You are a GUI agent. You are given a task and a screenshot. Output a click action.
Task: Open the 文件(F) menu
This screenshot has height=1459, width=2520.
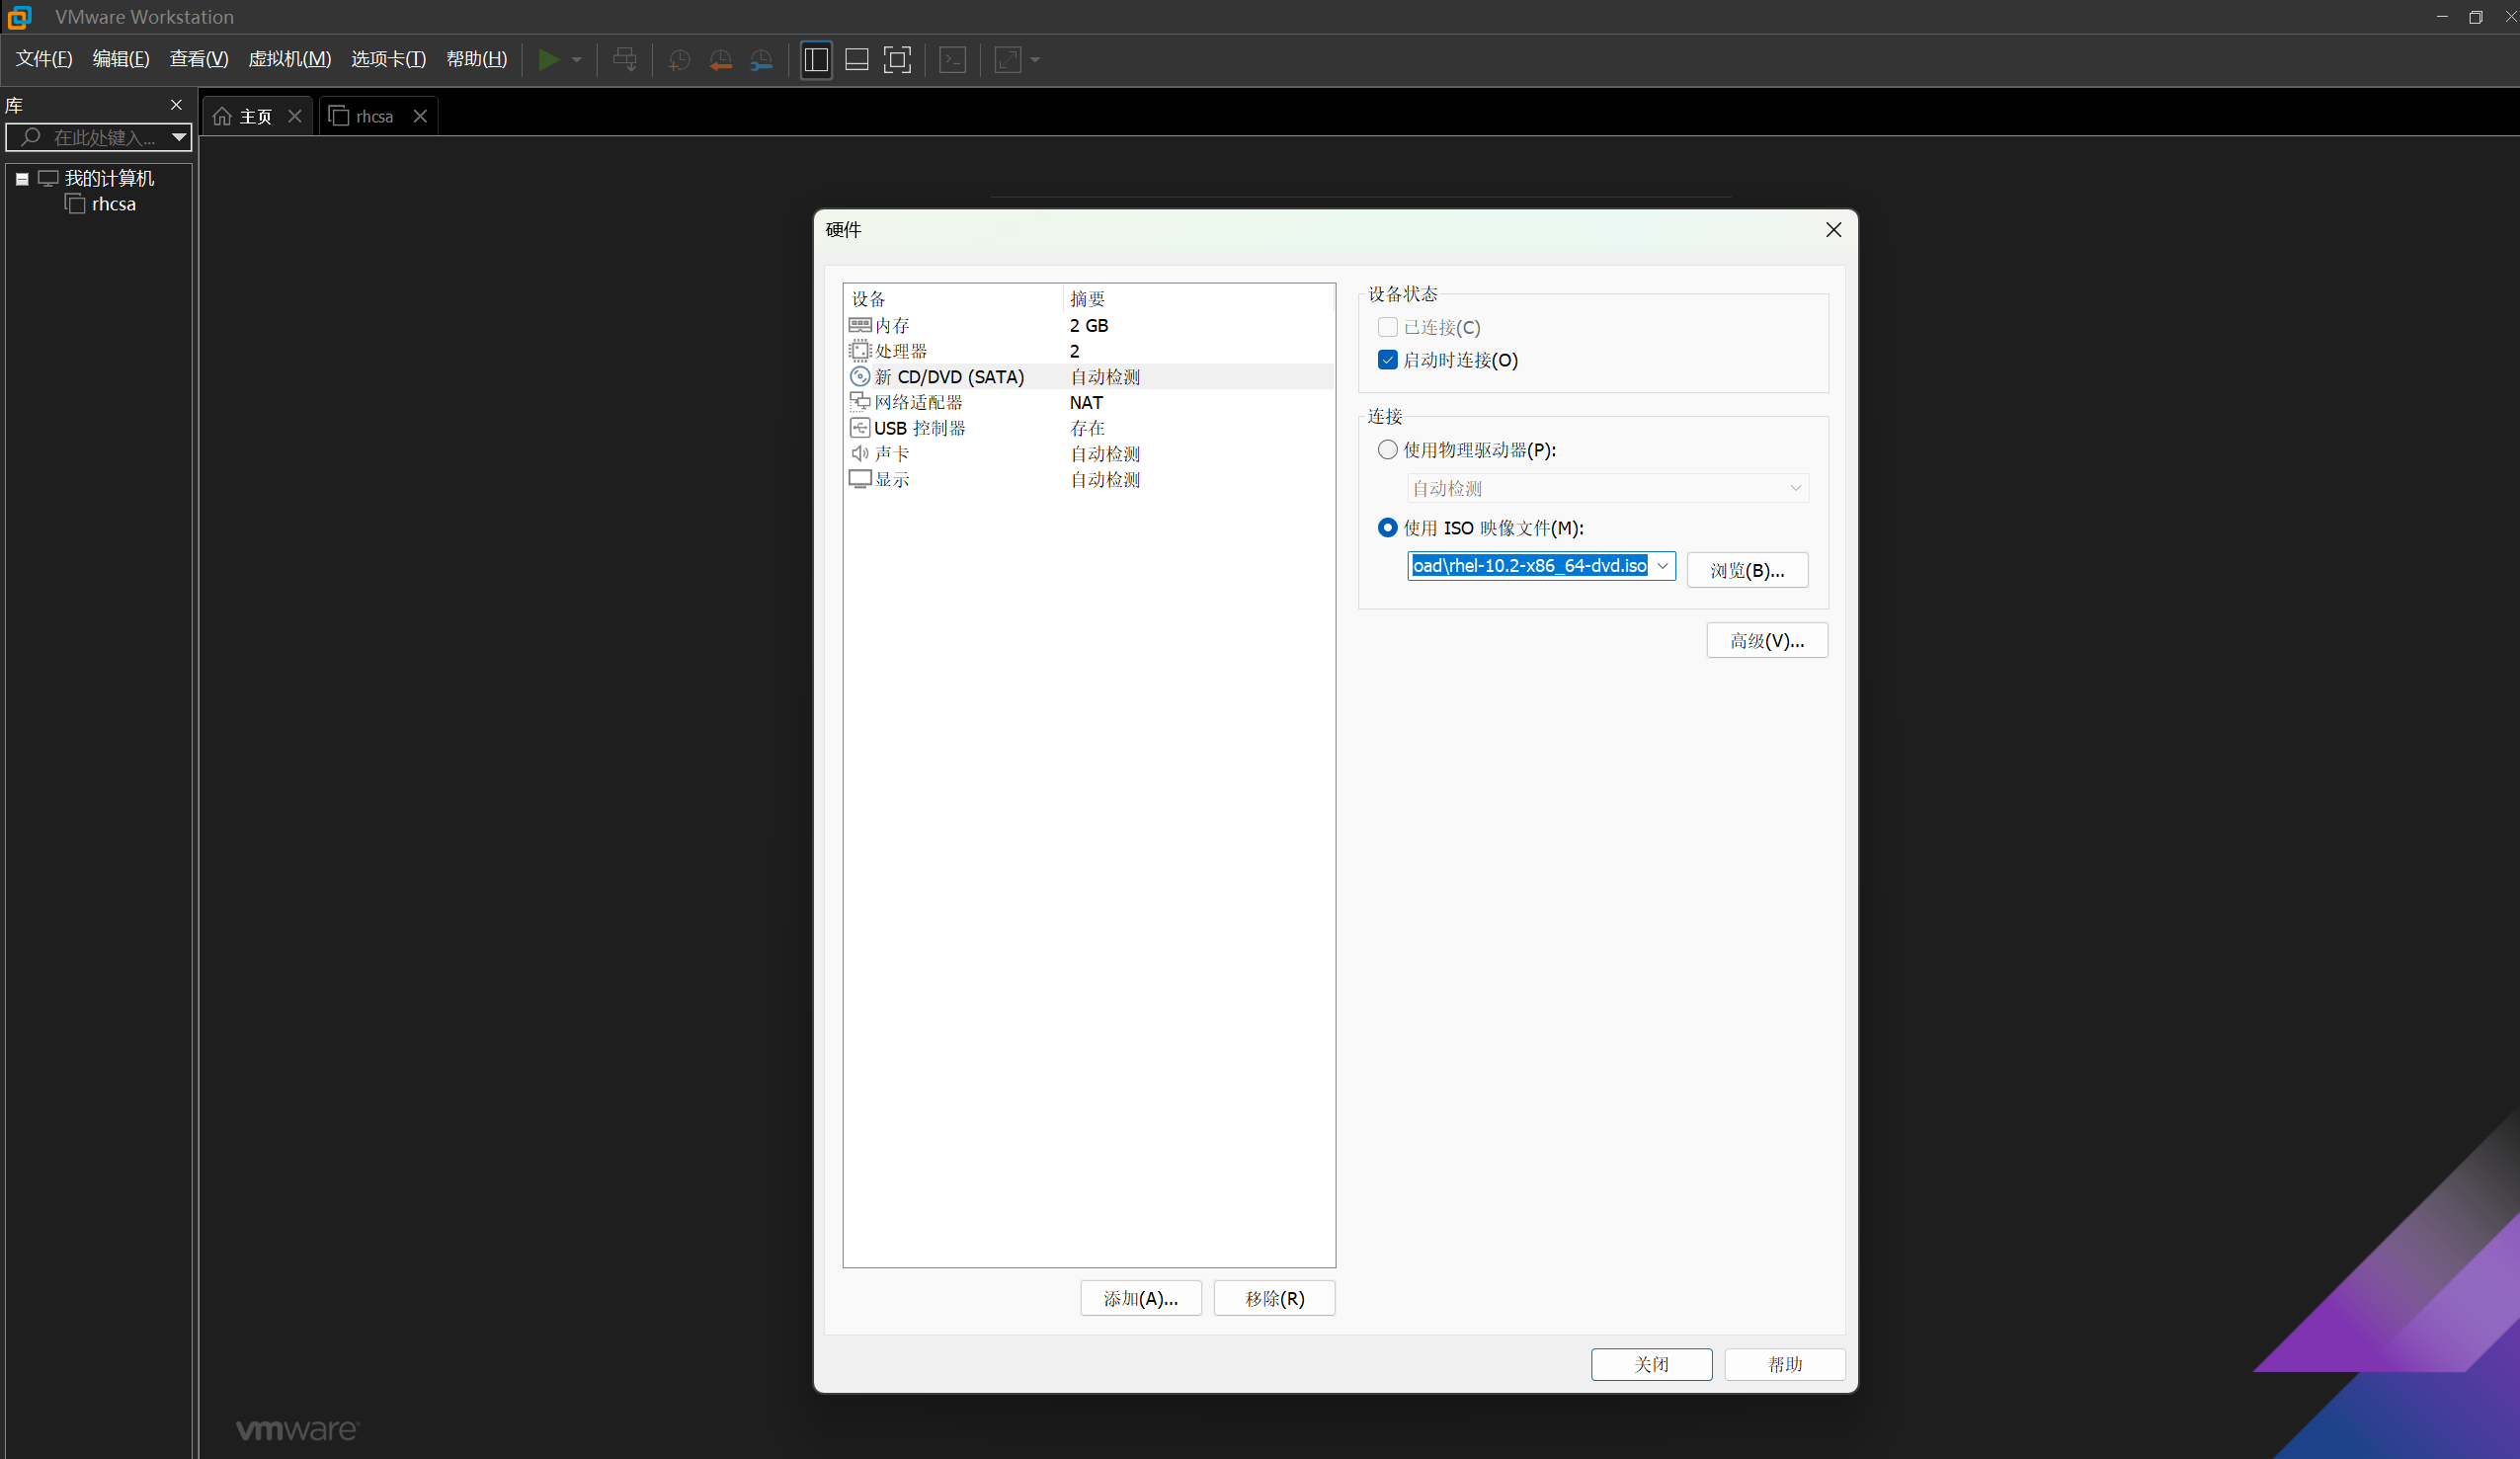[x=44, y=59]
